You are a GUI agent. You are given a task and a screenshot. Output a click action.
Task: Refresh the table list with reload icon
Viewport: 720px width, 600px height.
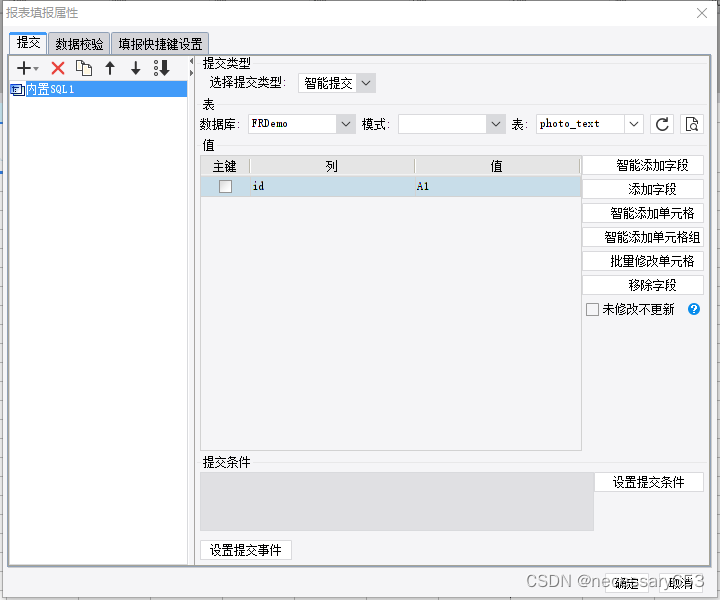(662, 124)
